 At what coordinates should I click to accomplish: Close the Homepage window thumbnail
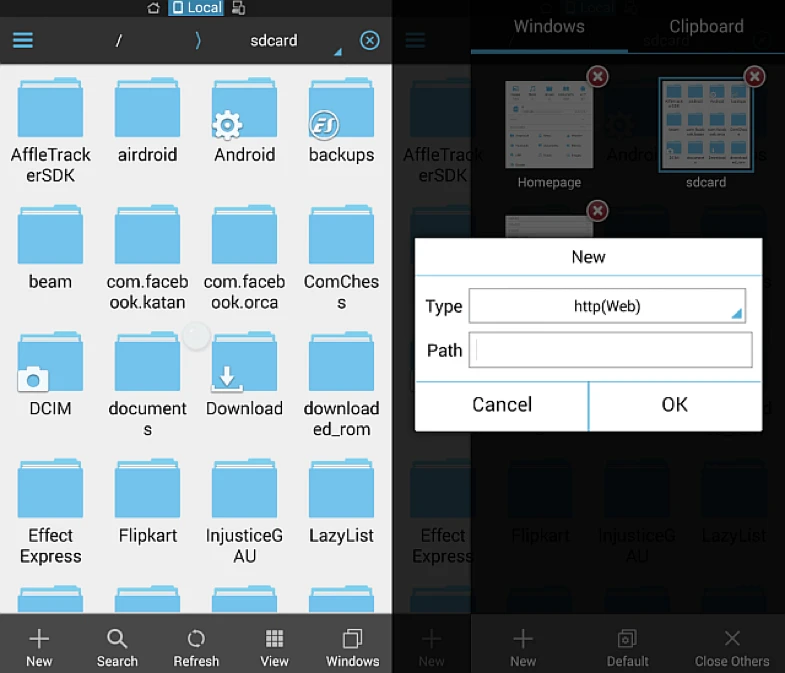pyautogui.click(x=597, y=77)
